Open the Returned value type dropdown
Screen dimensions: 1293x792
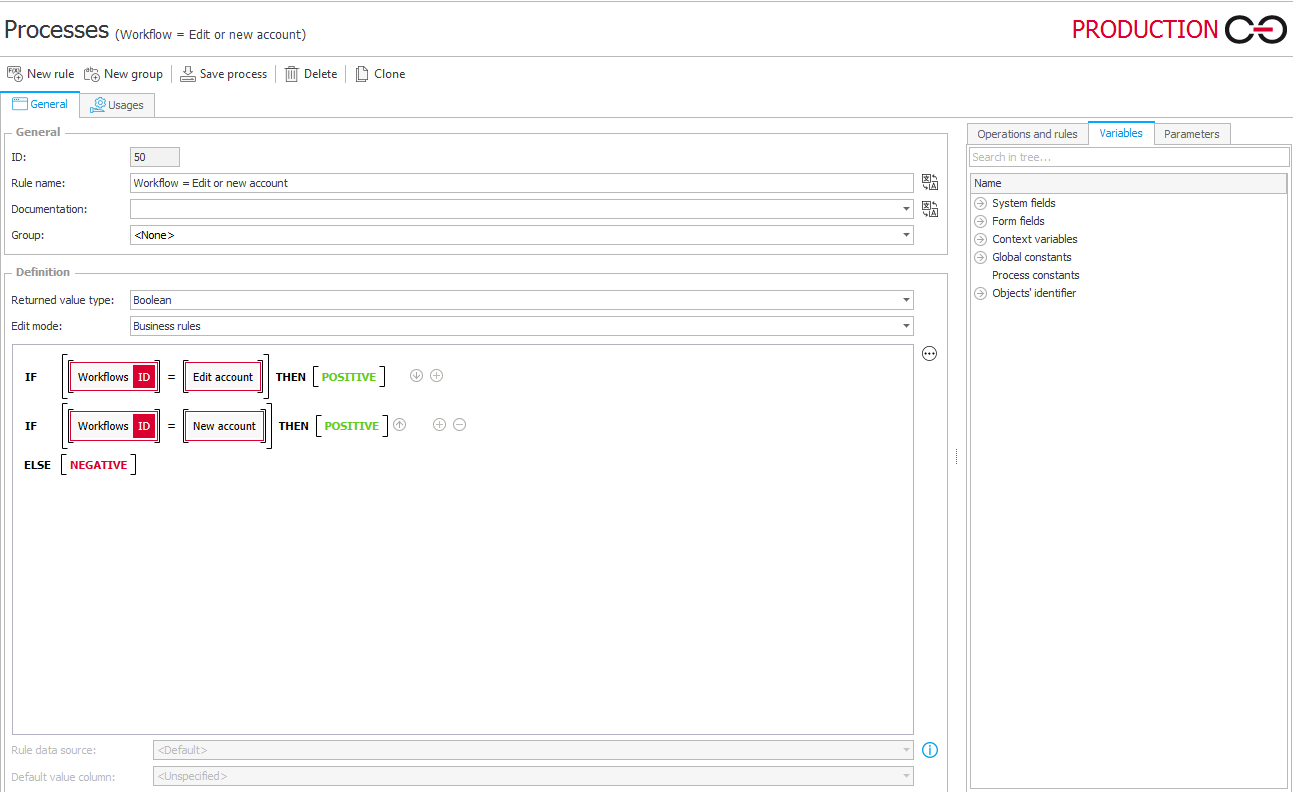906,299
